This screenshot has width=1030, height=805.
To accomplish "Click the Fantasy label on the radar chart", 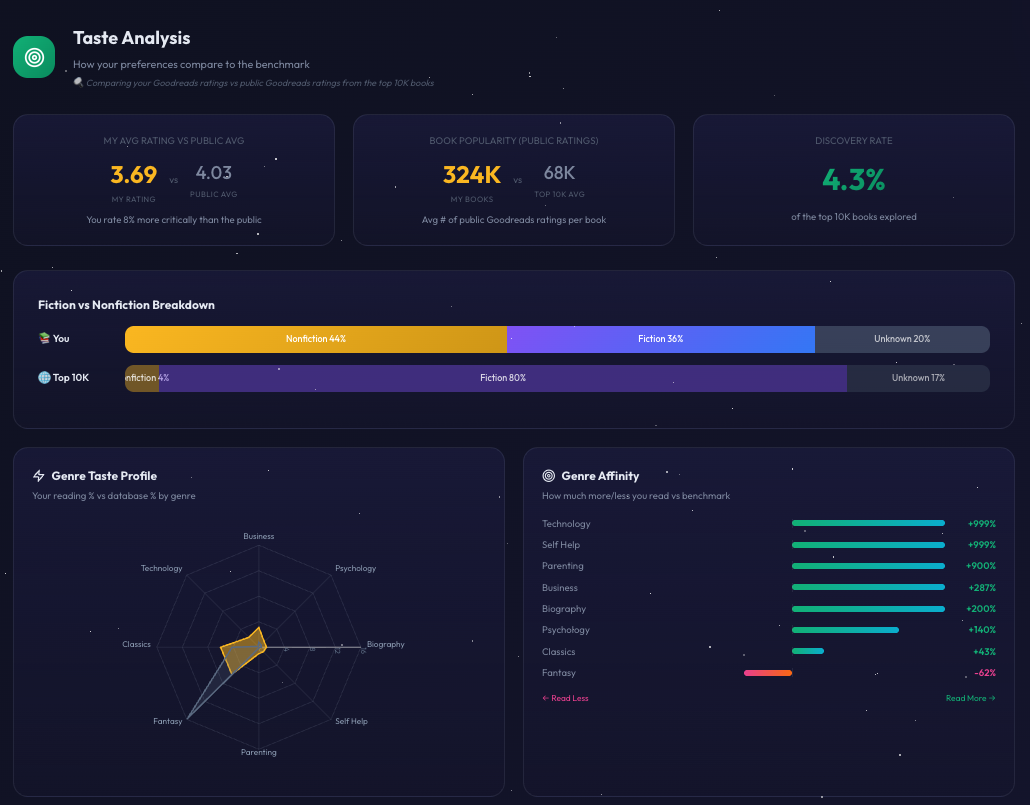I will pyautogui.click(x=167, y=721).
